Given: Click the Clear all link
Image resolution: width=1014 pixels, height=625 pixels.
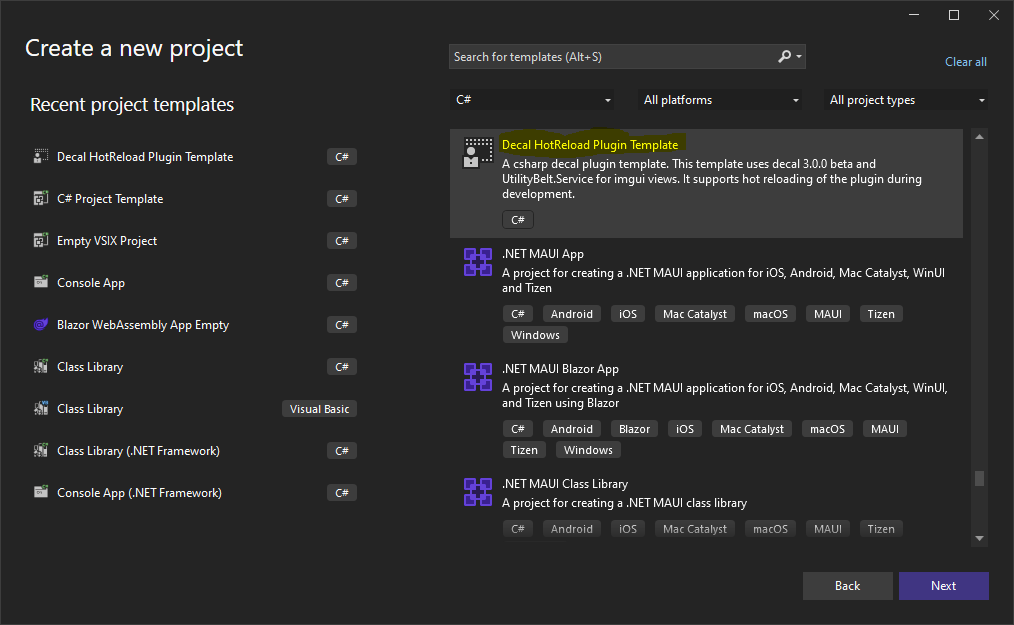Looking at the screenshot, I should 965,62.
